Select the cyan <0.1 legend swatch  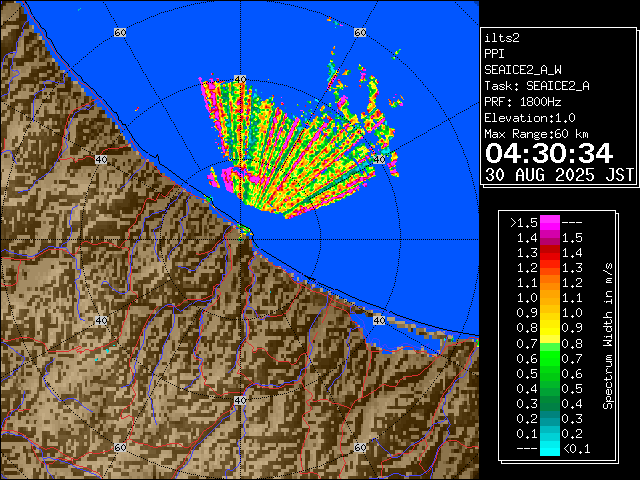549,448
